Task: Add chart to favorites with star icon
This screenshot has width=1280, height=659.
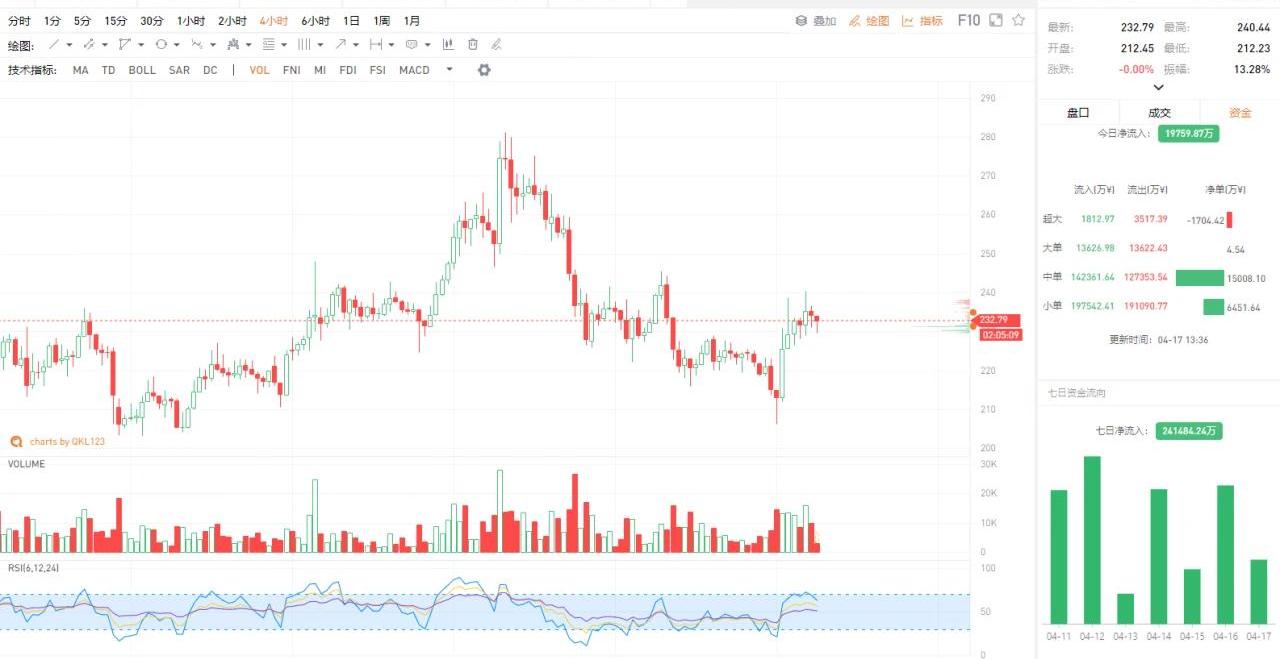Action: click(1018, 20)
